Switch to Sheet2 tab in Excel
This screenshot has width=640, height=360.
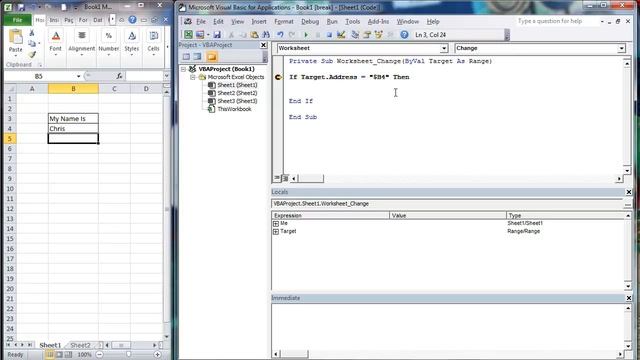(x=80, y=345)
